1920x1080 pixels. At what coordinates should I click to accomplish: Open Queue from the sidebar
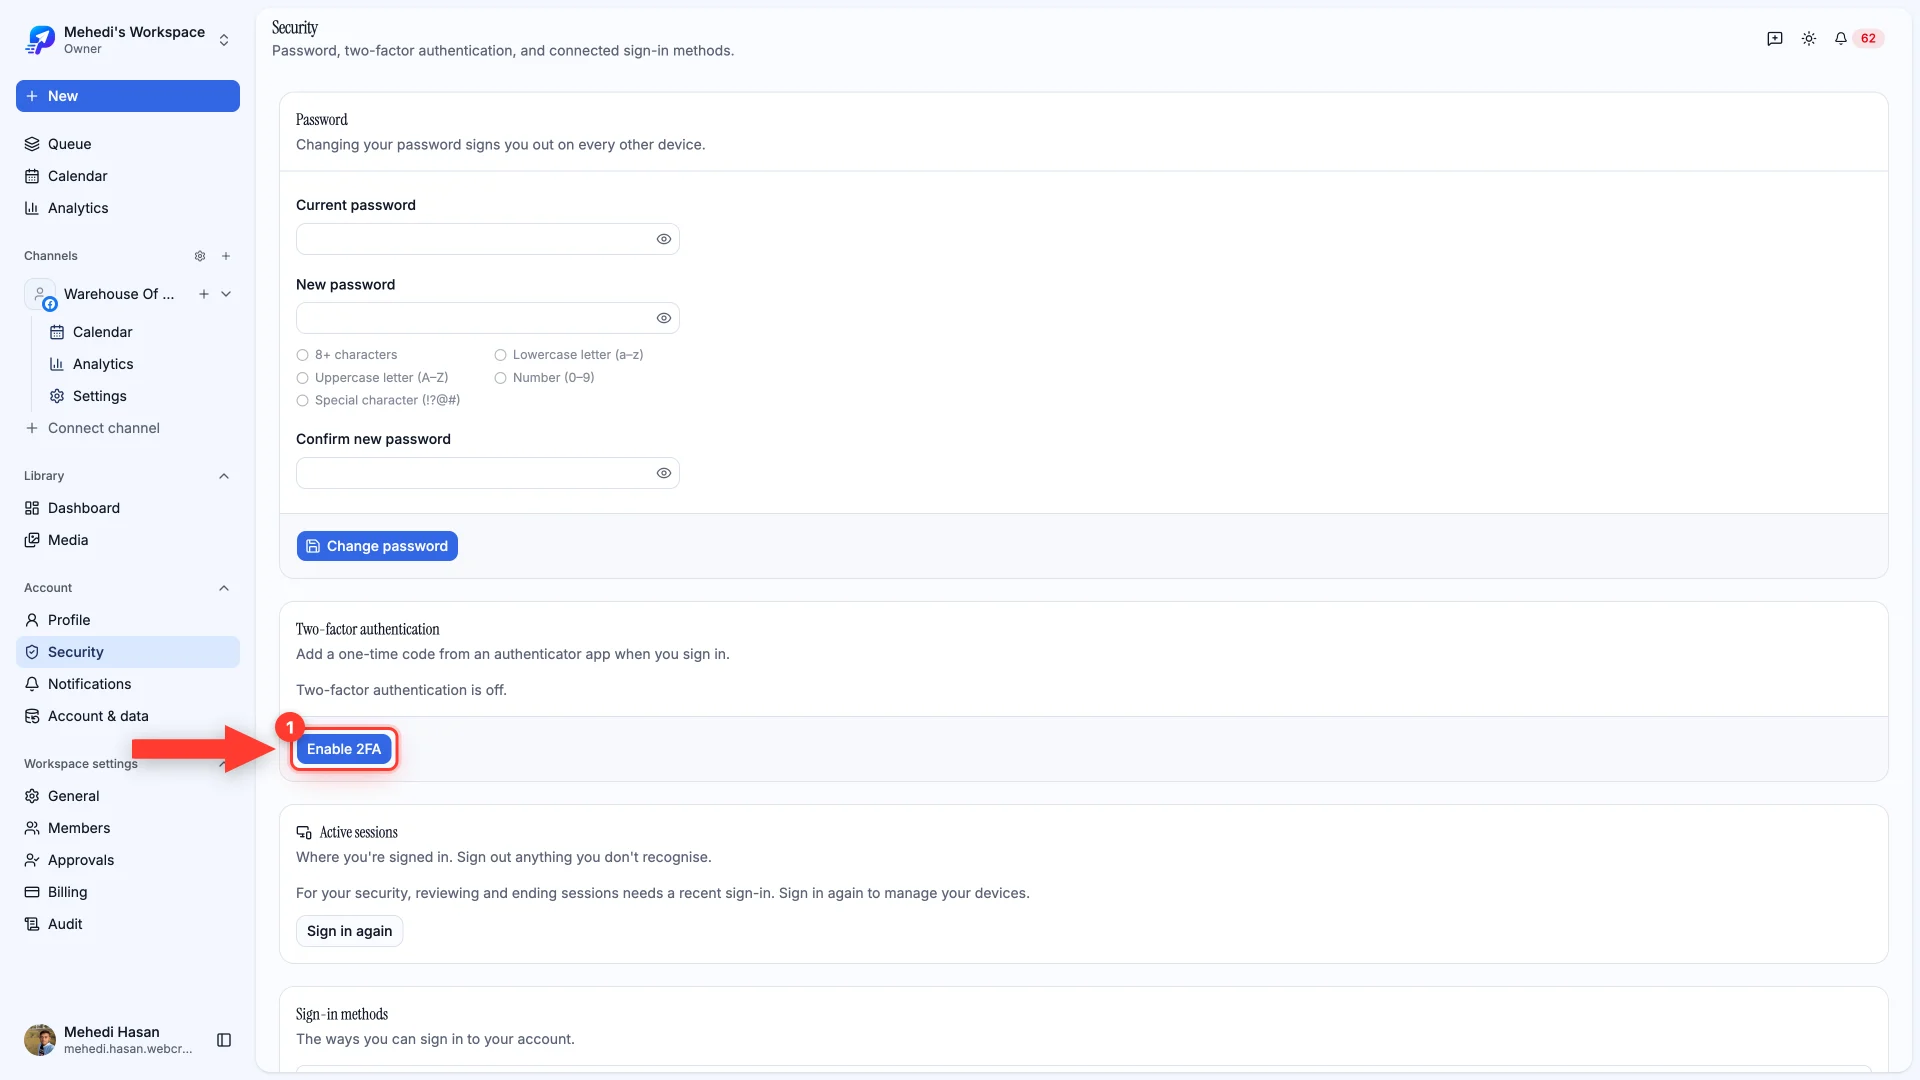click(x=128, y=144)
